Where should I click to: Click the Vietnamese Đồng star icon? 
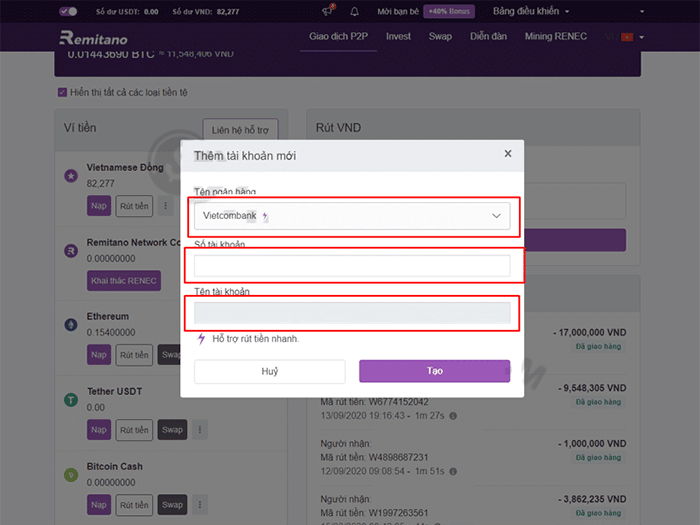[71, 176]
